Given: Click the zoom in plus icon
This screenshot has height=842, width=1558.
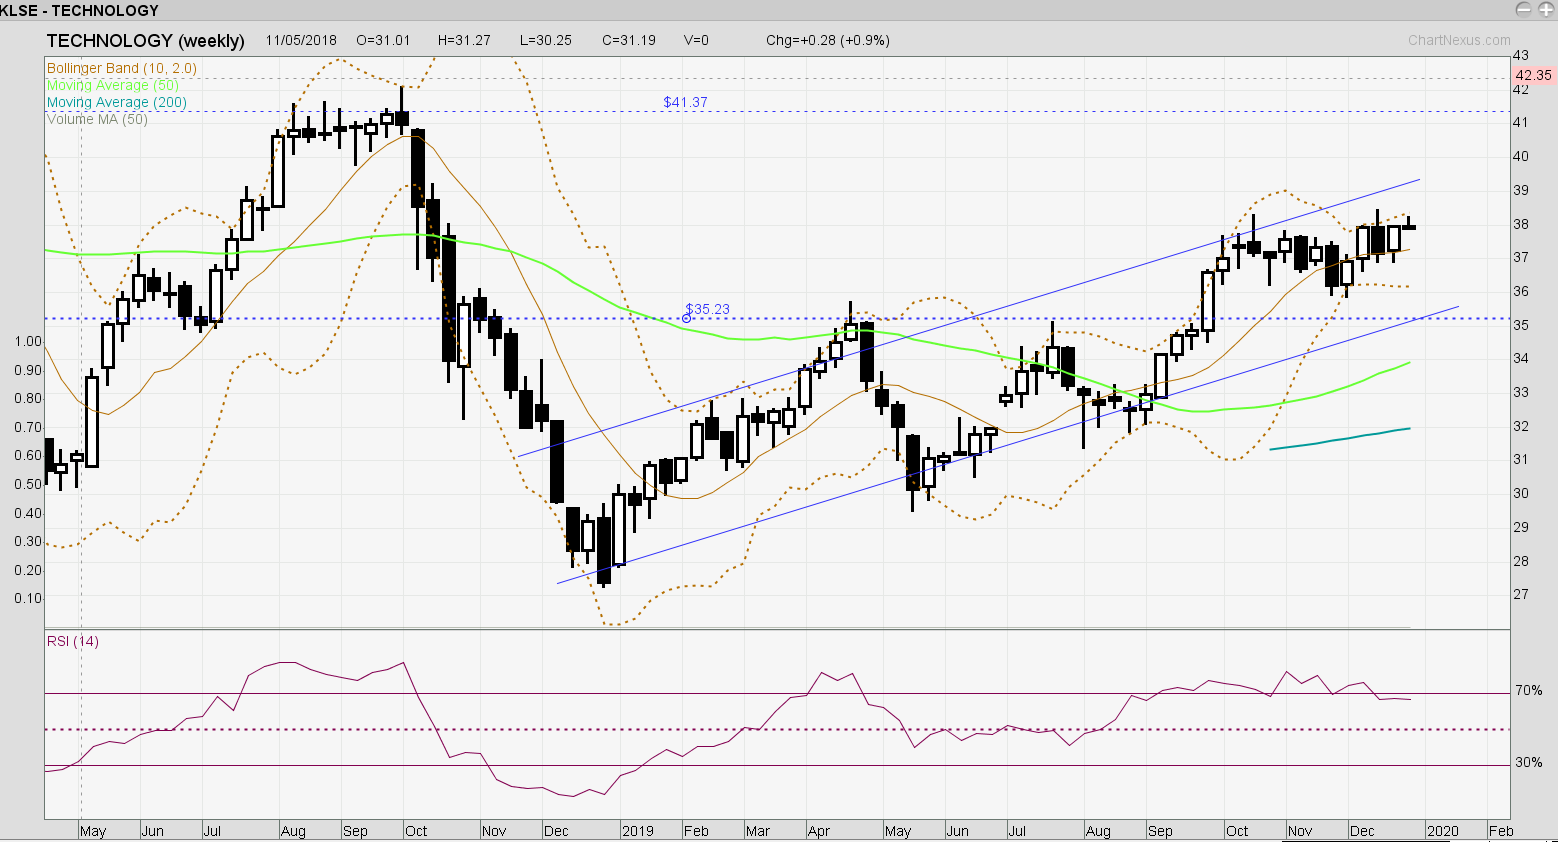Looking at the screenshot, I should tap(1545, 8).
